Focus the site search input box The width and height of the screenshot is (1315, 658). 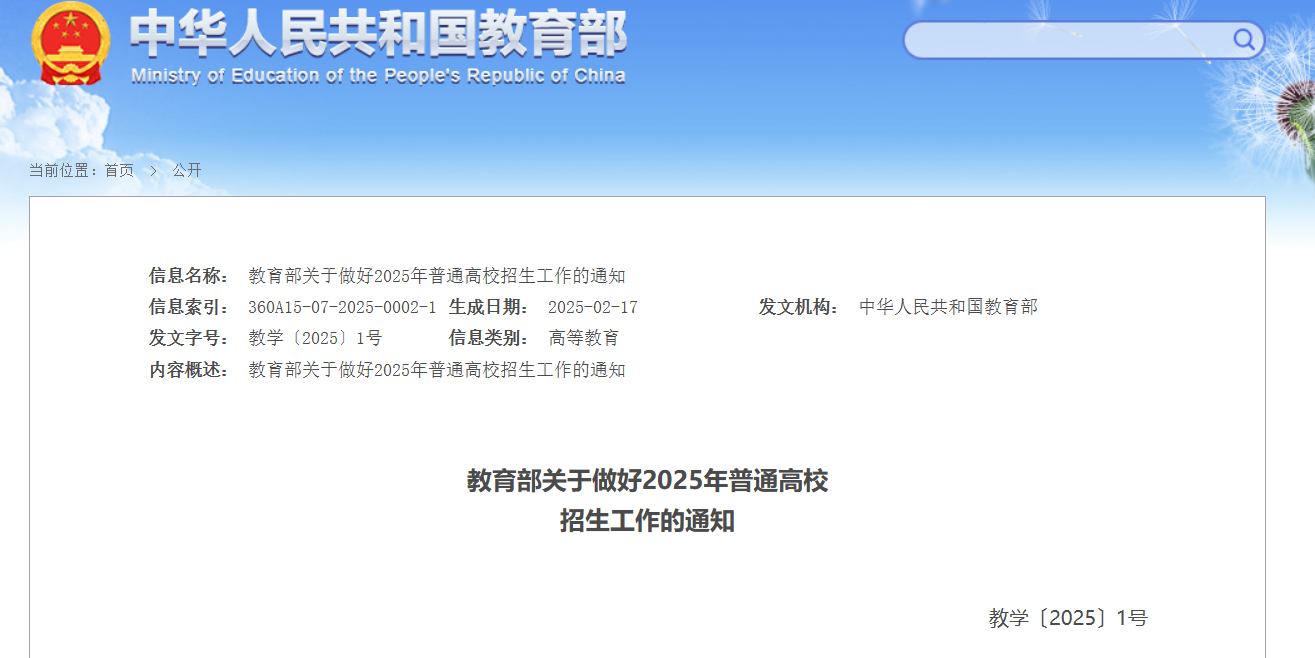point(1067,40)
